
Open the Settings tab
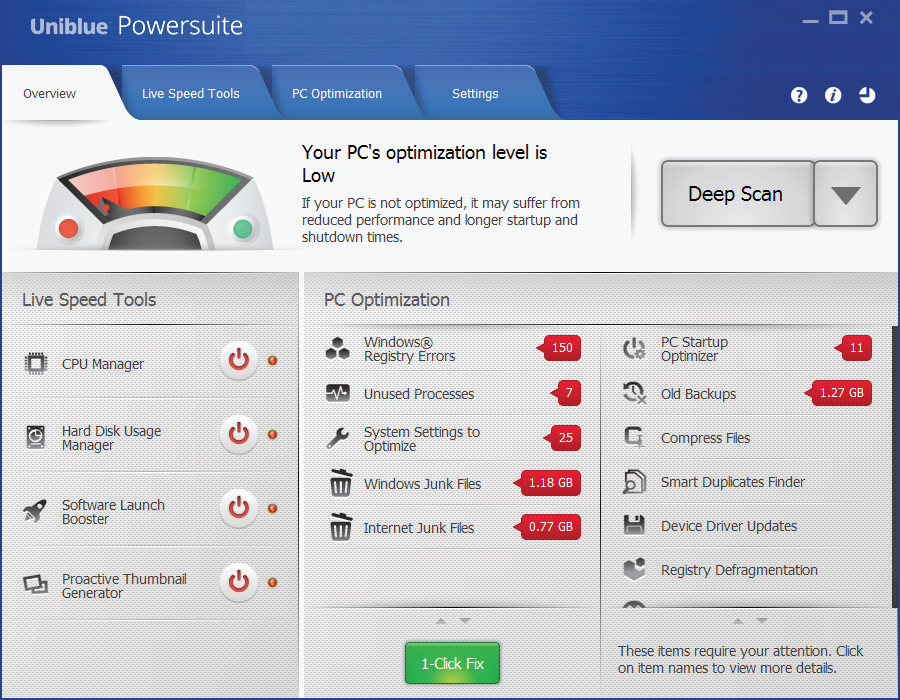coord(475,94)
